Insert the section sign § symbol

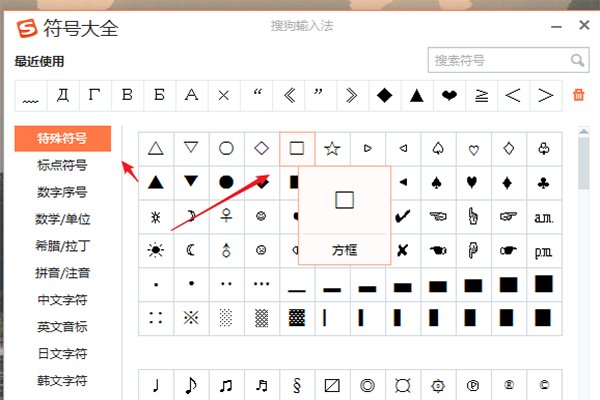297,385
